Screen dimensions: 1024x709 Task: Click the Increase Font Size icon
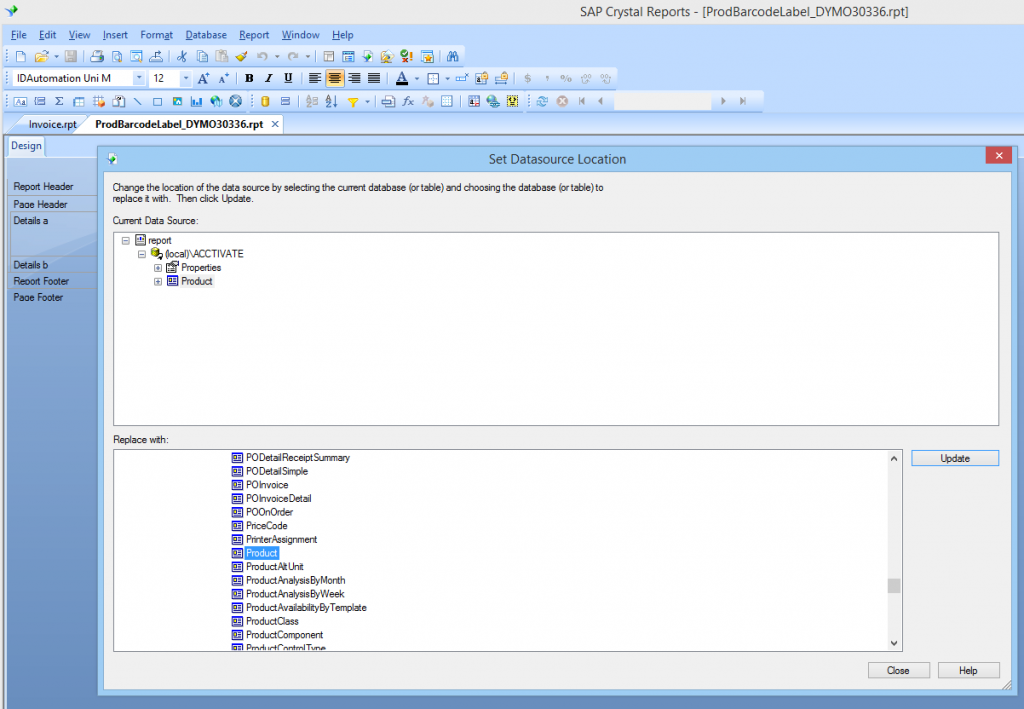coord(204,78)
